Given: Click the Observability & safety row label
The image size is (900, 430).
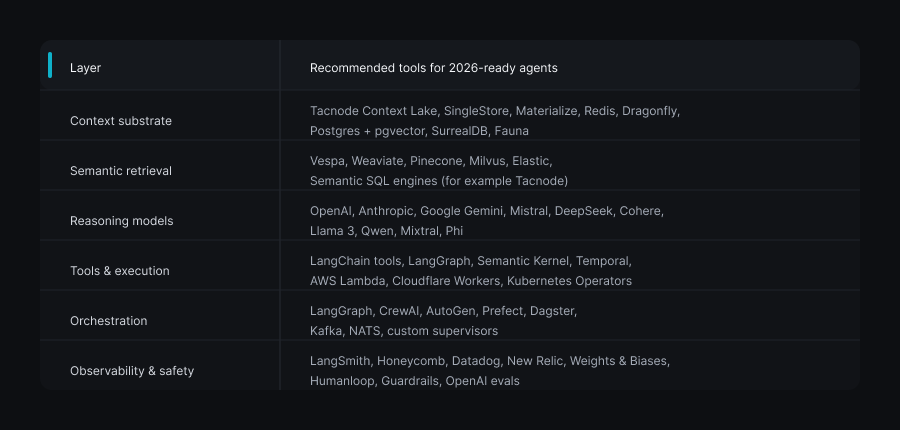Looking at the screenshot, I should pyautogui.click(x=132, y=371).
